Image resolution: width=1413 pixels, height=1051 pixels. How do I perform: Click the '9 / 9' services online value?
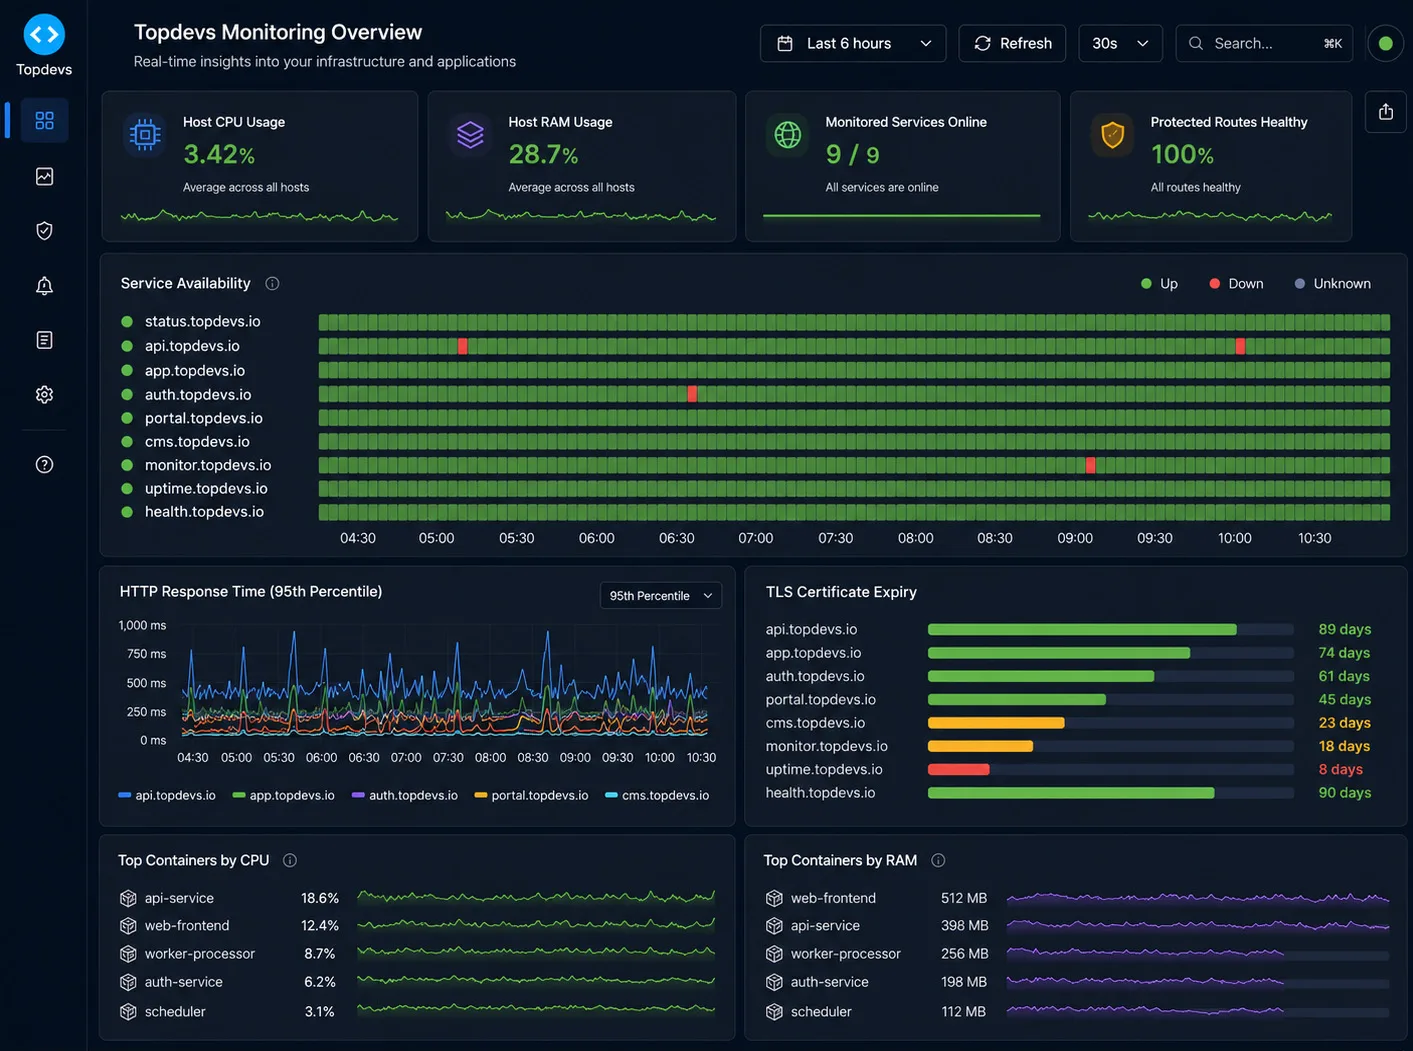click(853, 154)
